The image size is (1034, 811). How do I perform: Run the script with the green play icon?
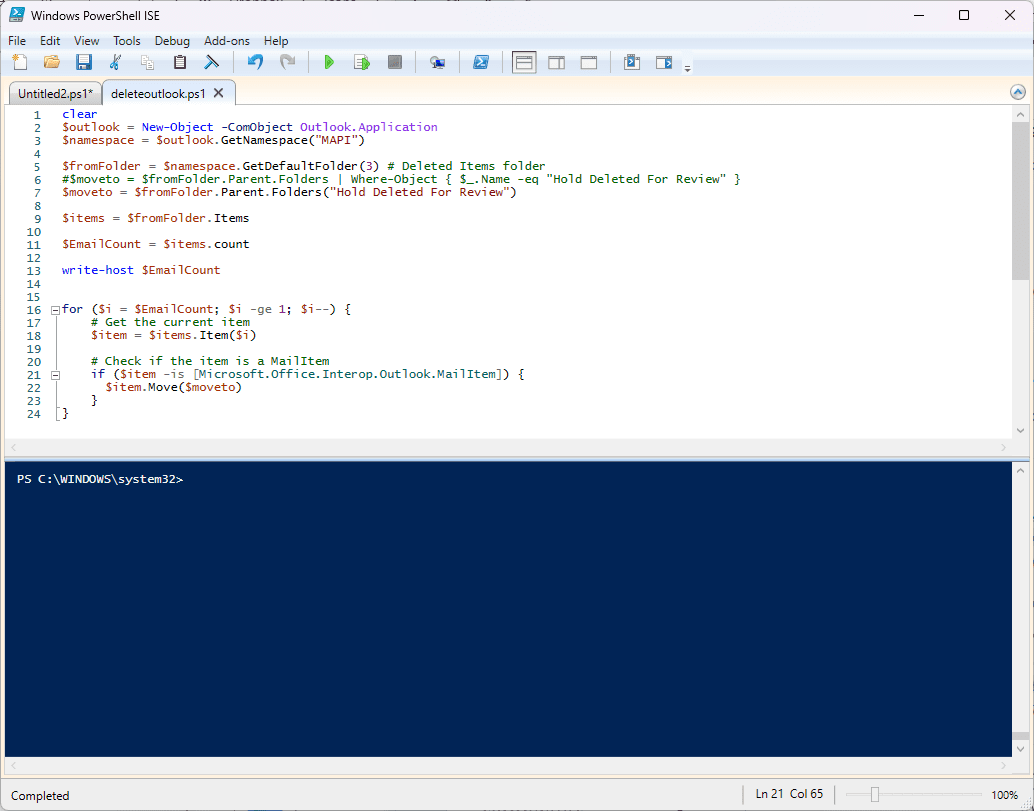coord(329,62)
